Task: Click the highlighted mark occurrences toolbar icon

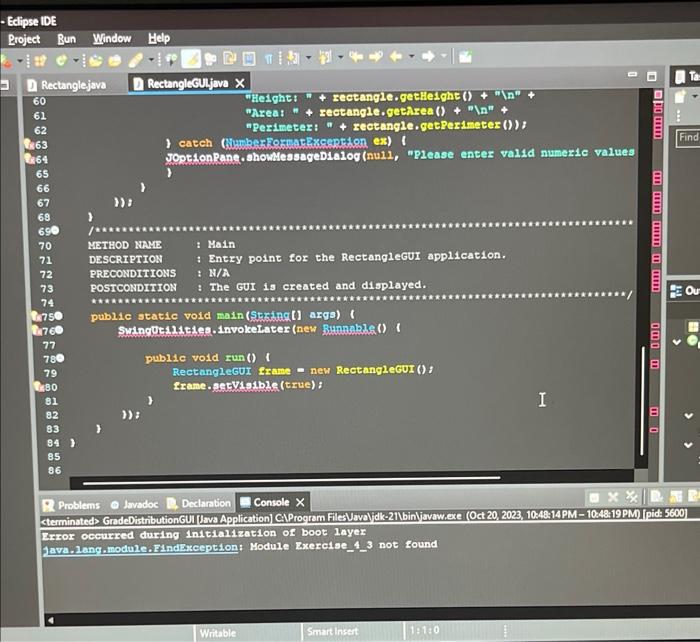Action: pos(191,58)
